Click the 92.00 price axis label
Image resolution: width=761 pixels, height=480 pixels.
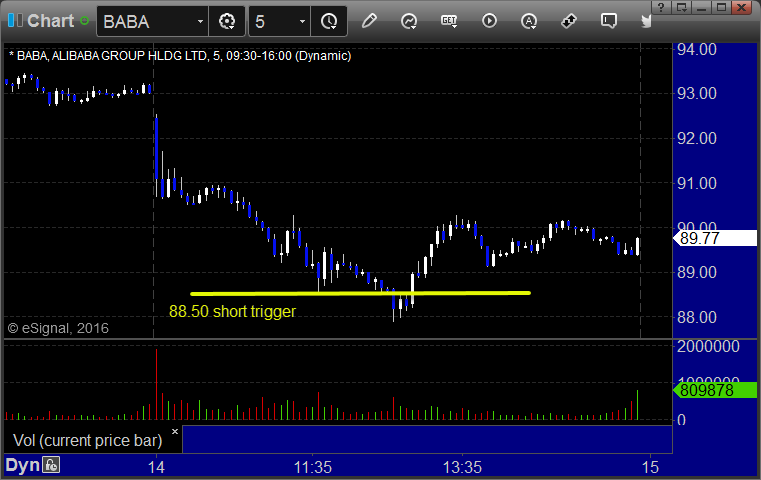pyautogui.click(x=696, y=138)
